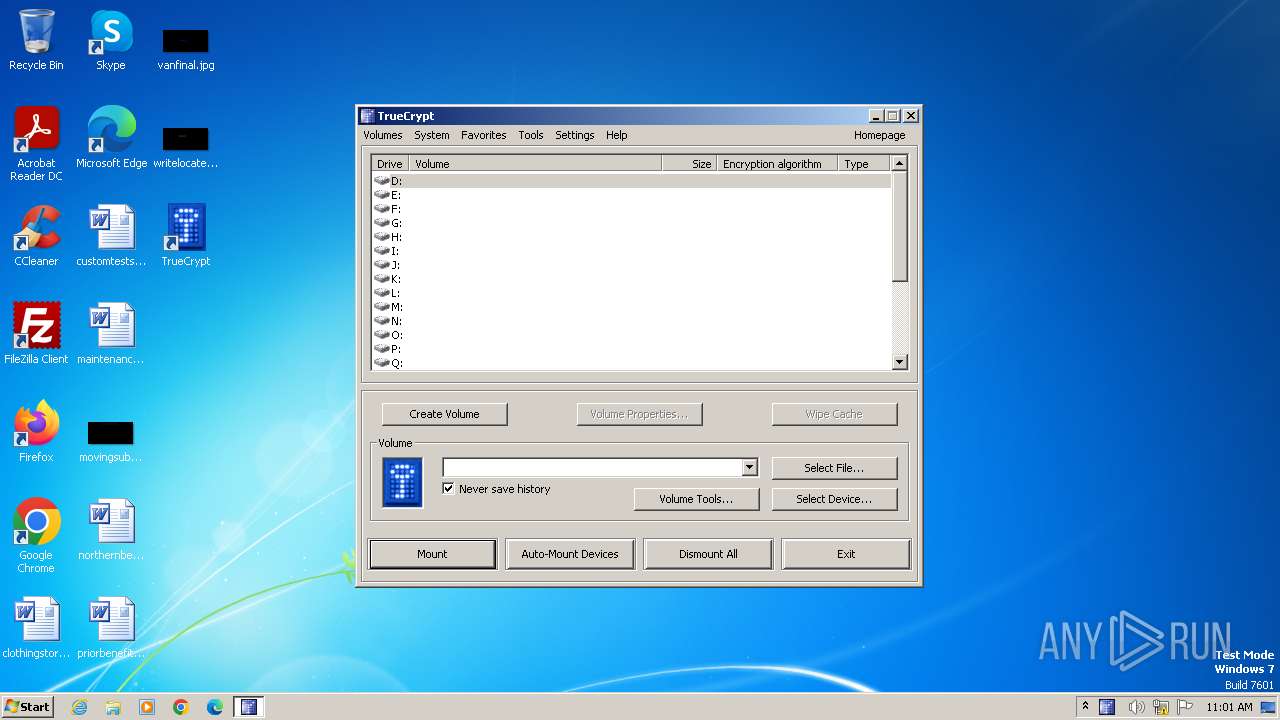Select the vanfinal.jpg desktop file
Viewport: 1280px width, 720px height.
coord(186,48)
